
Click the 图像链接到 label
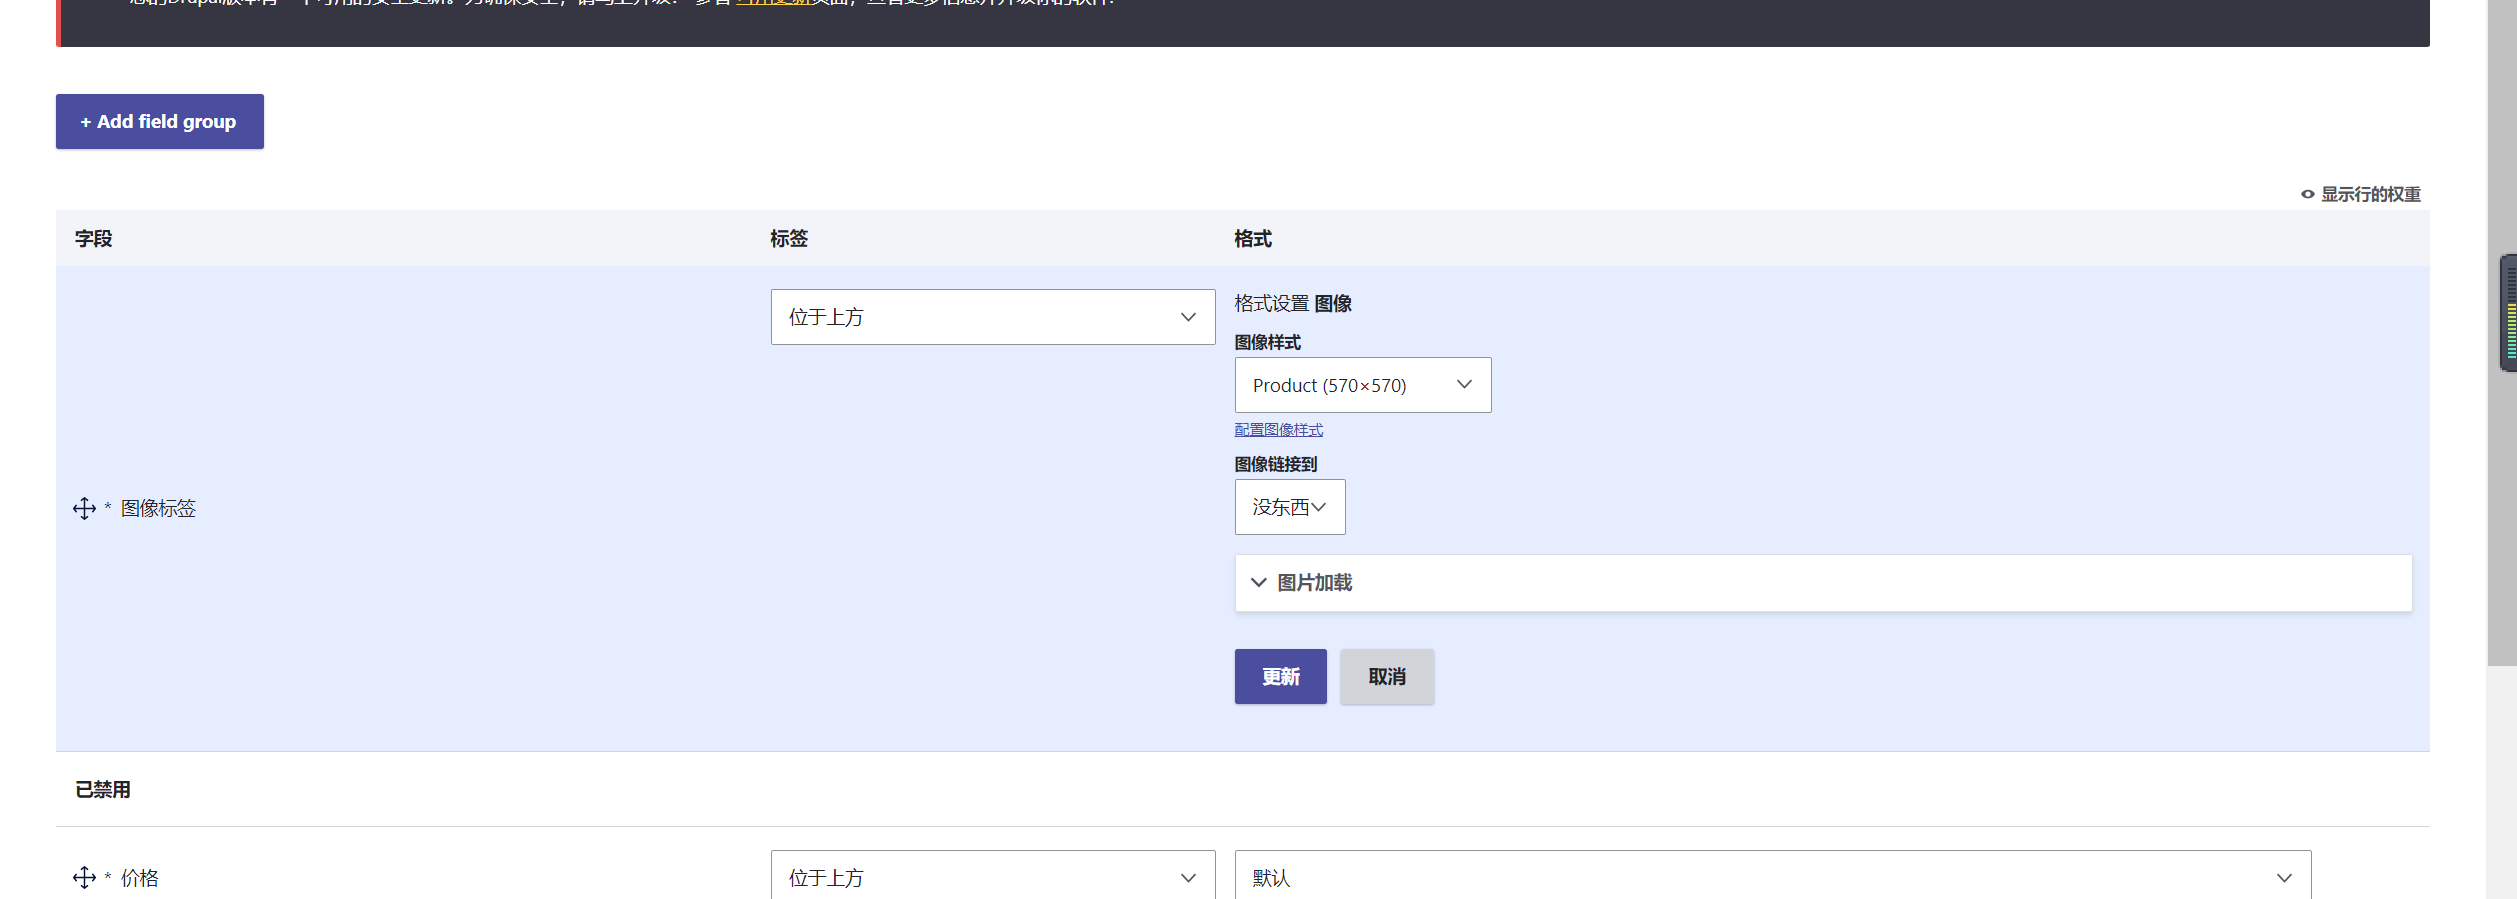click(x=1276, y=465)
